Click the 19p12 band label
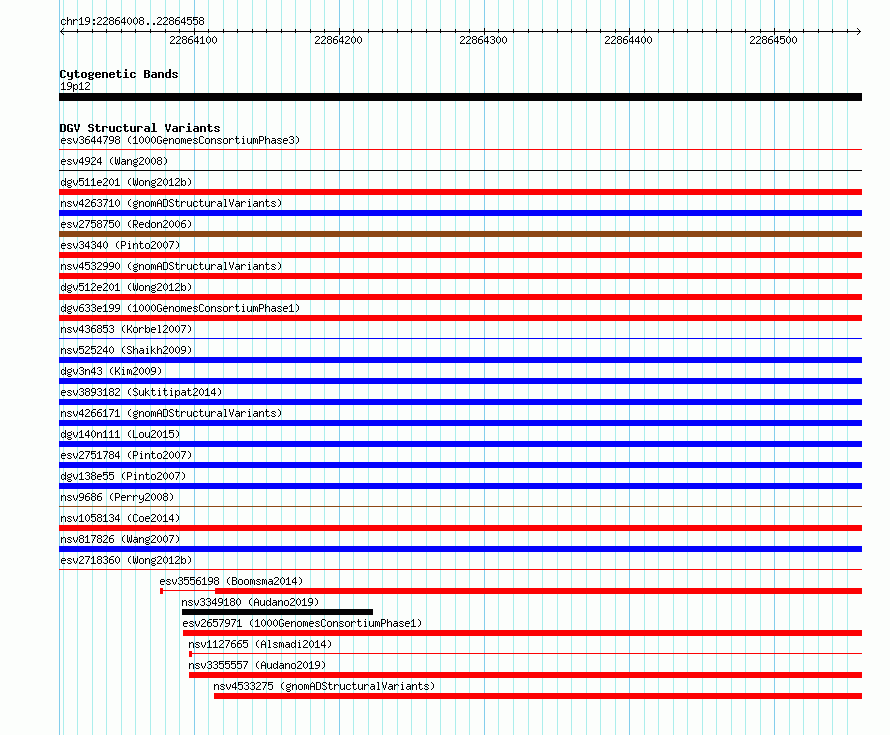Screen dimensions: 890x735 [x=75, y=86]
